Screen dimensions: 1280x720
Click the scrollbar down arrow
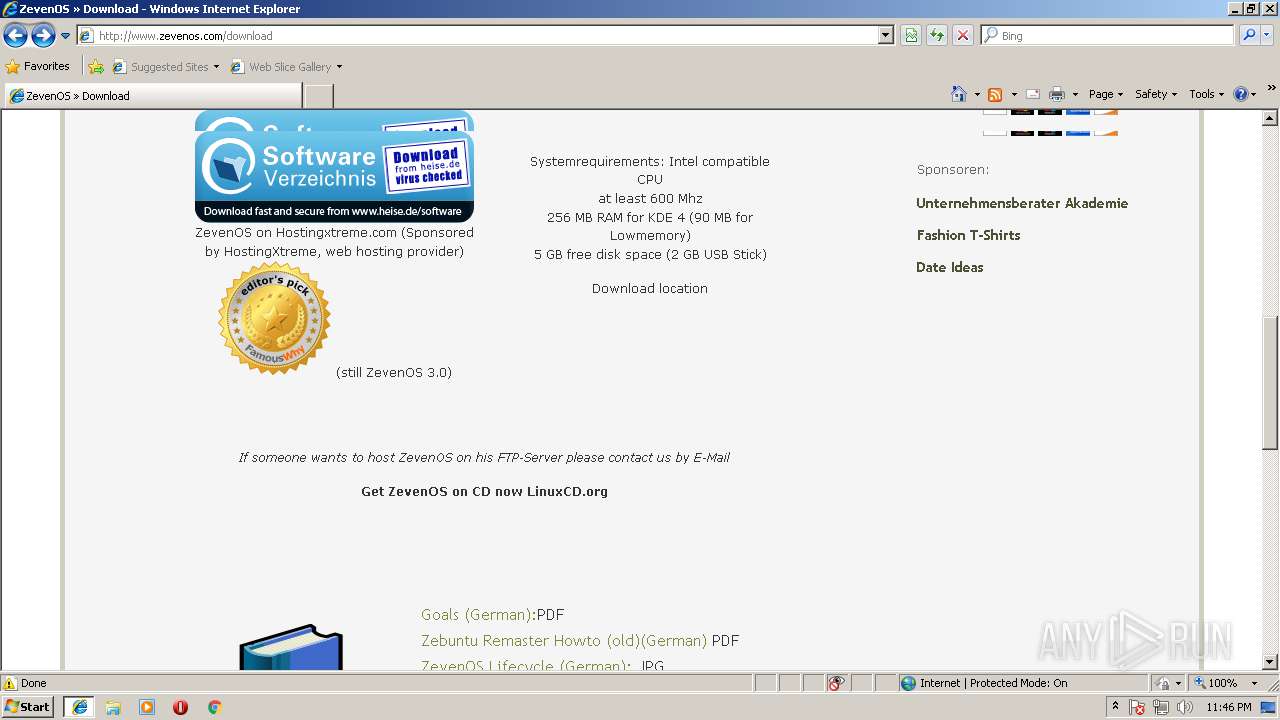tap(1270, 662)
